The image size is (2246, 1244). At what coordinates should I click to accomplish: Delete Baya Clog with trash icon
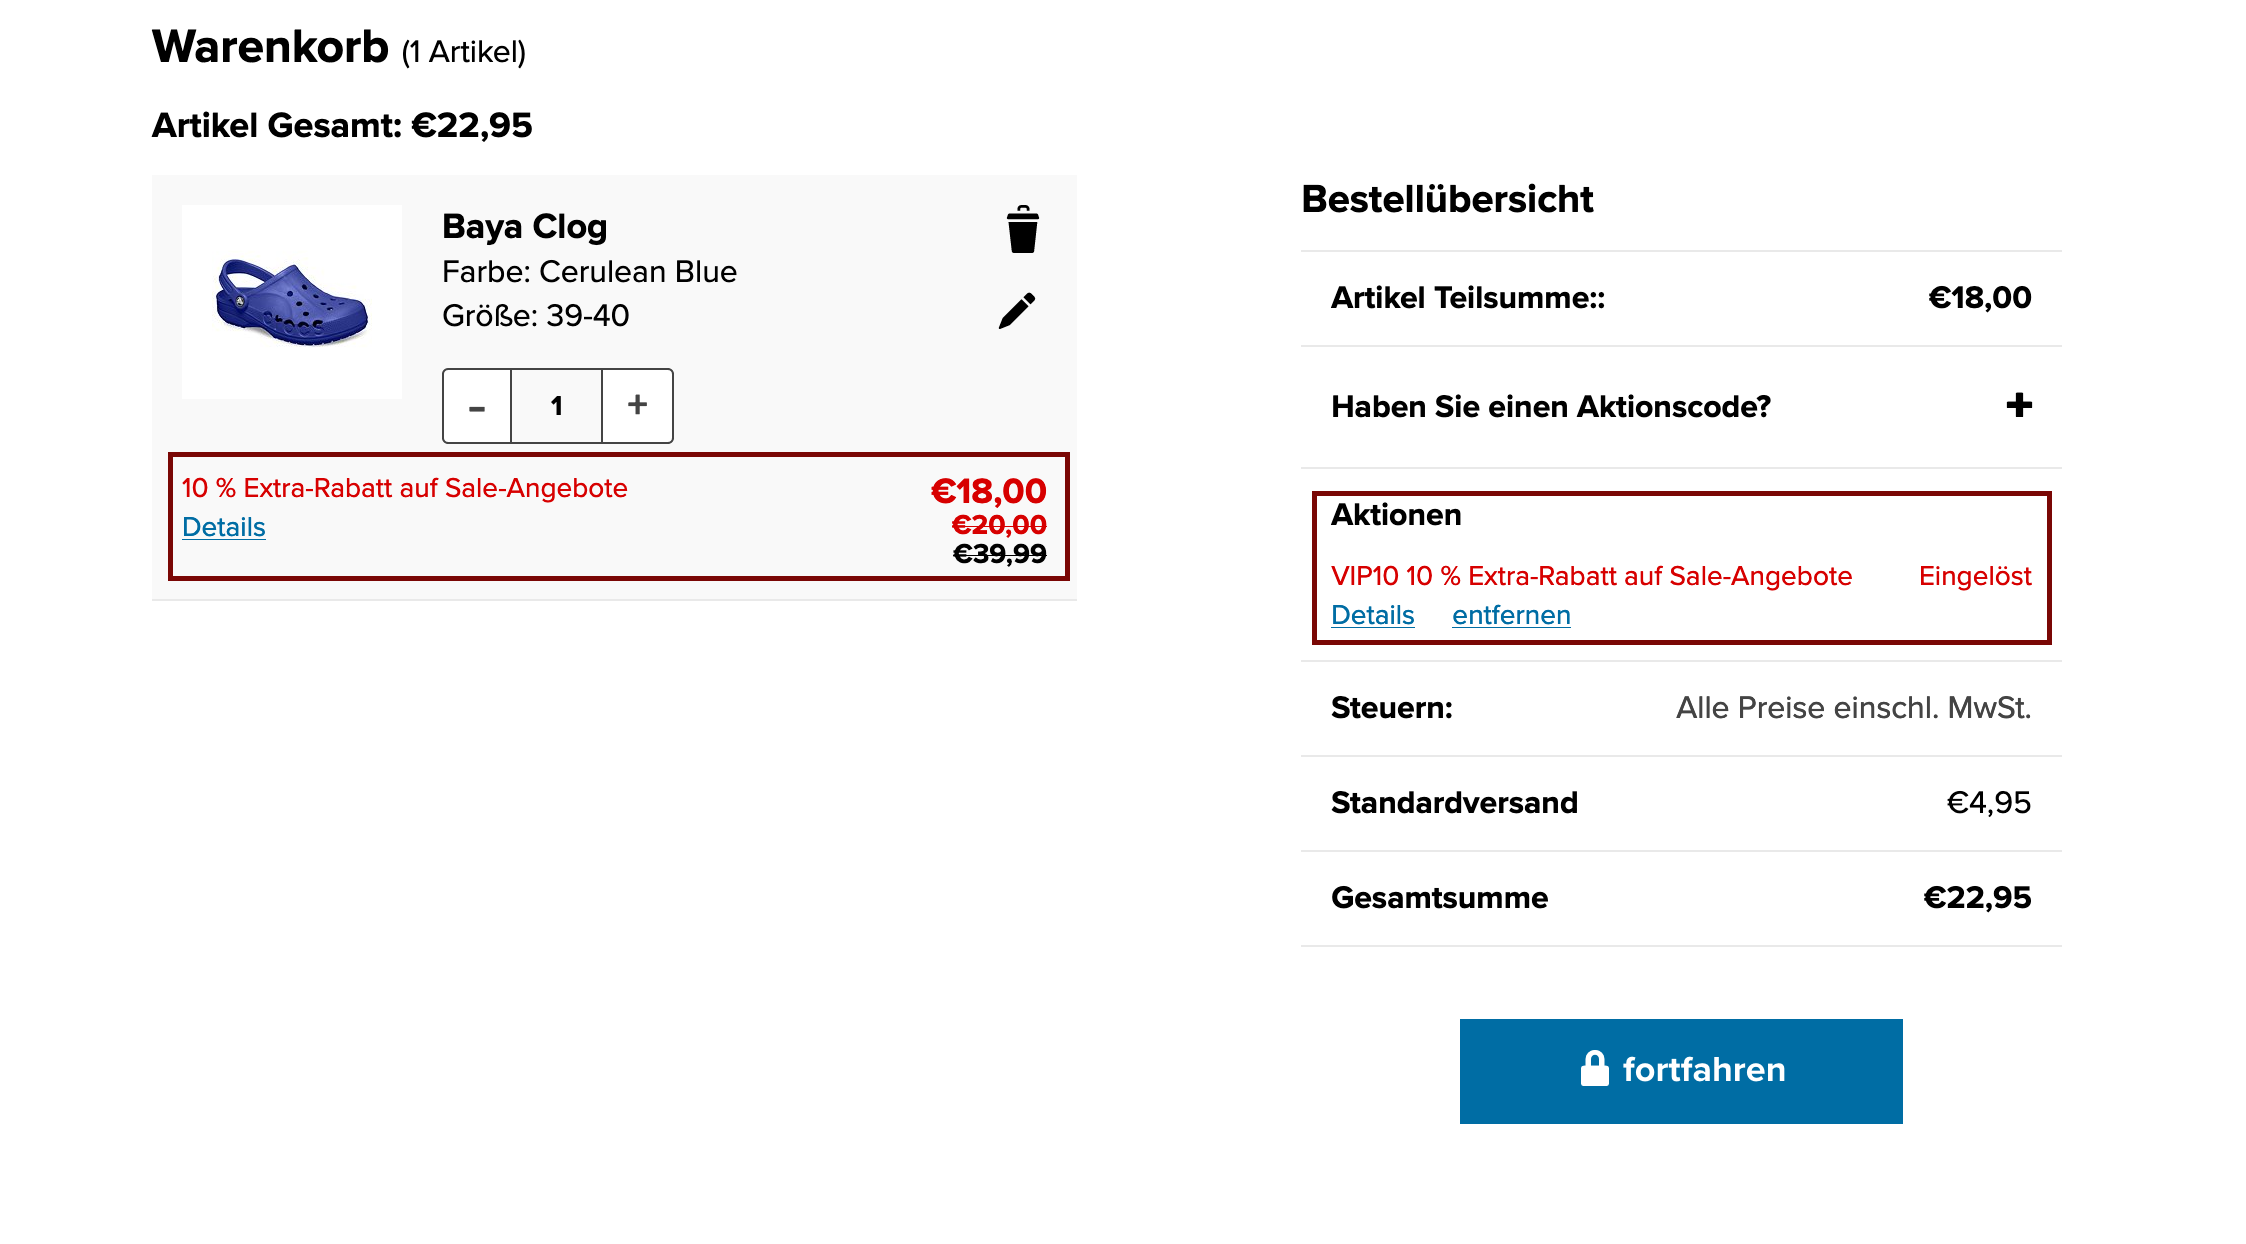1022,229
